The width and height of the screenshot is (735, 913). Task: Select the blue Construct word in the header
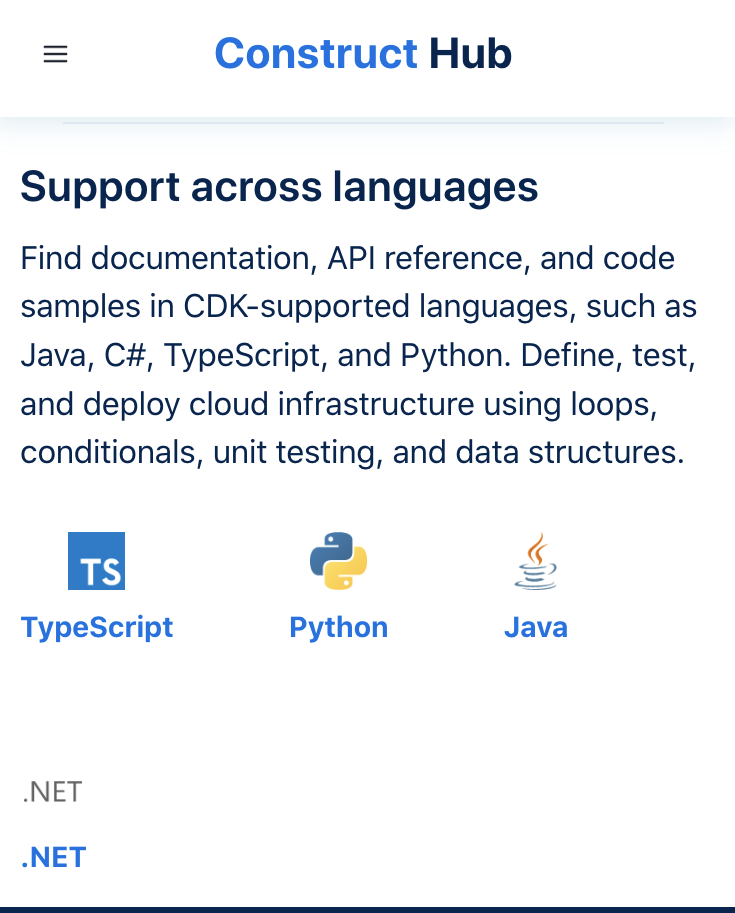[x=316, y=54]
